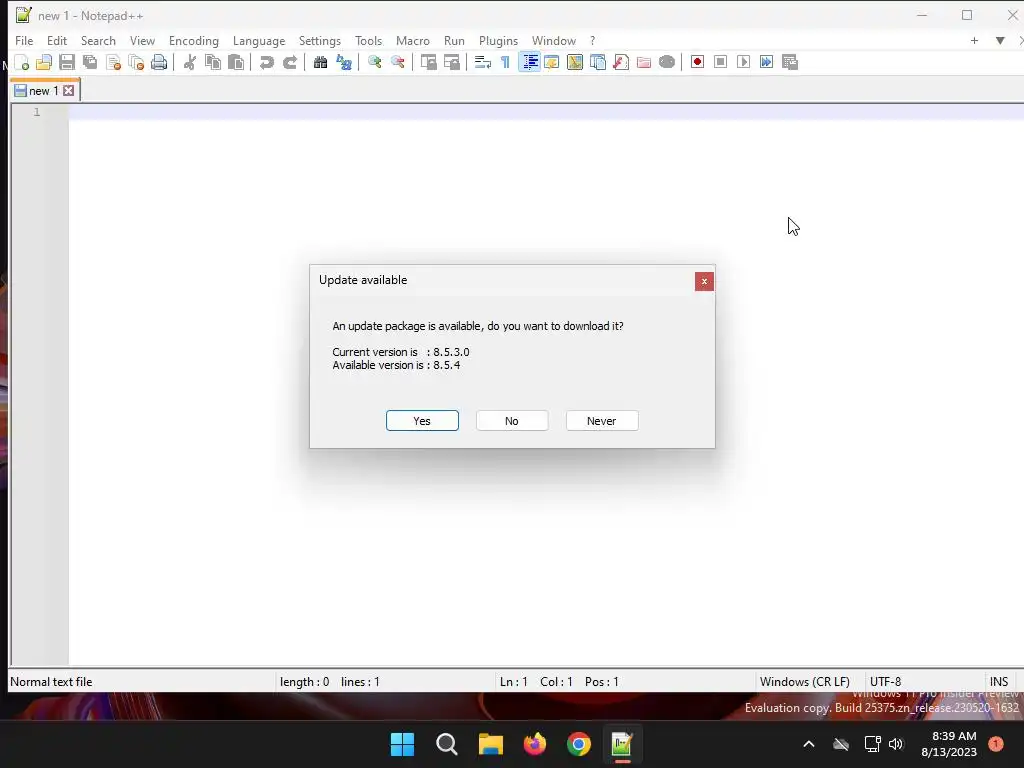Open the triangle dropdown beside the plus

(1000, 40)
